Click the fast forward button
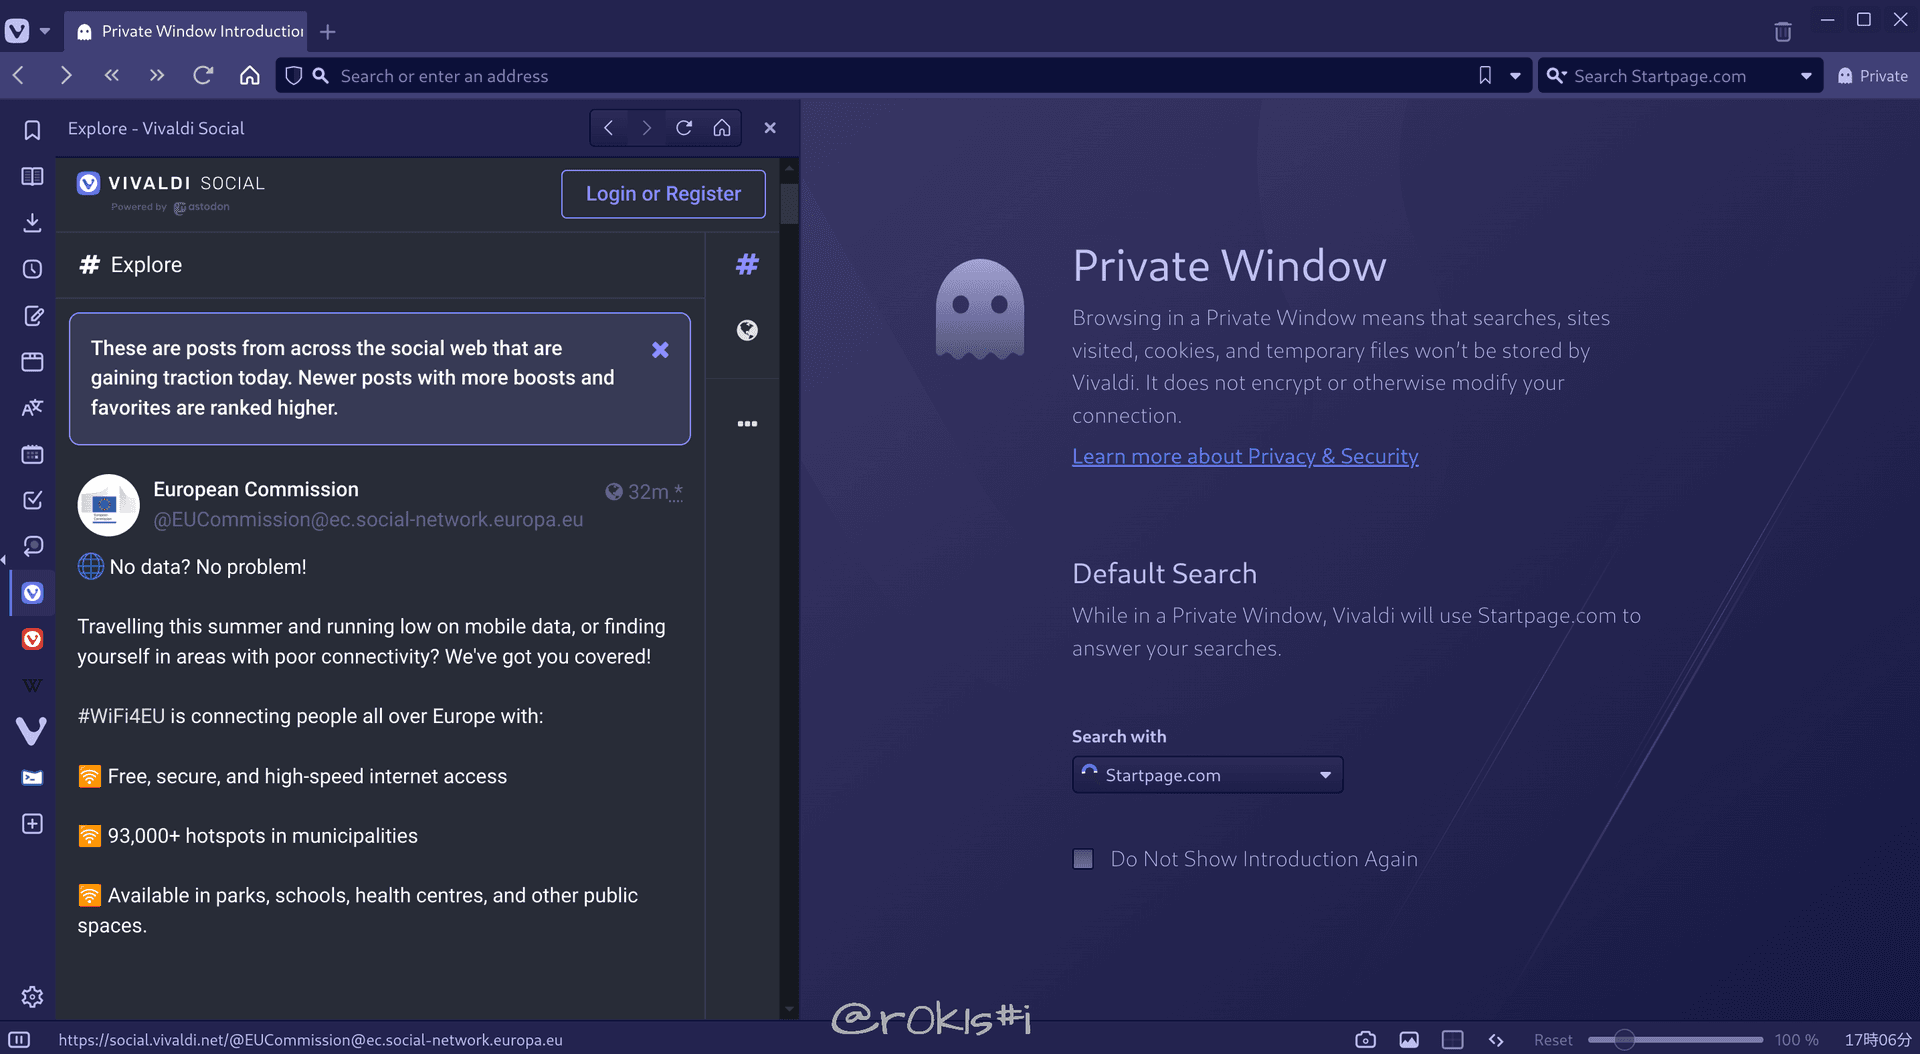The height and width of the screenshot is (1054, 1920). (157, 75)
